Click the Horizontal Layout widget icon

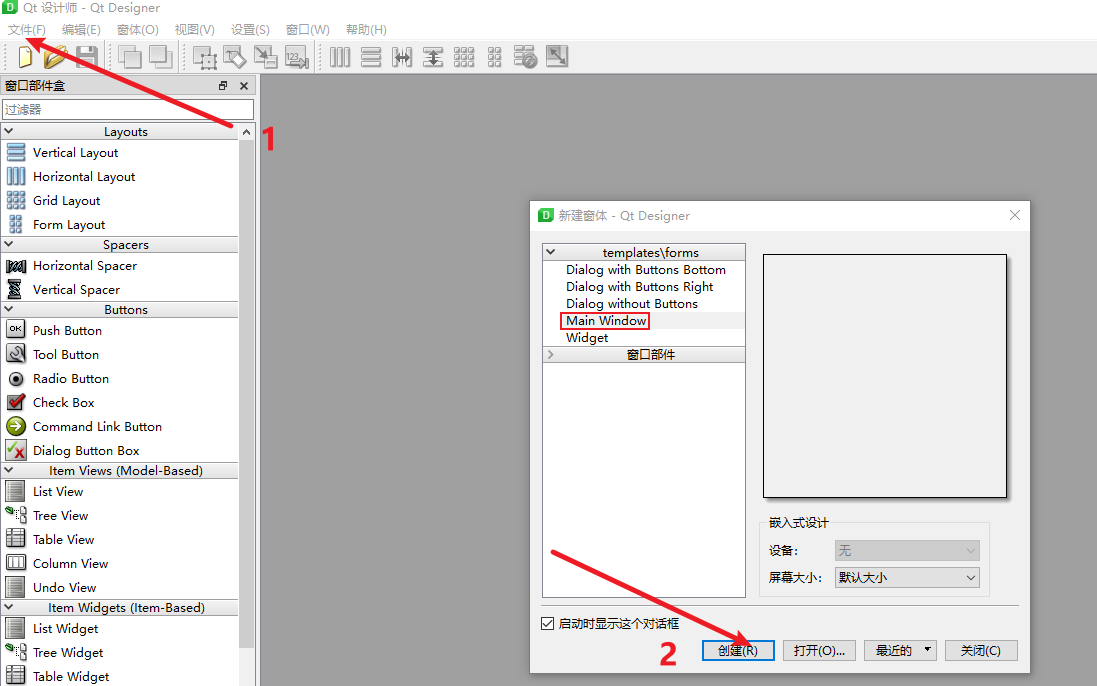(x=16, y=176)
